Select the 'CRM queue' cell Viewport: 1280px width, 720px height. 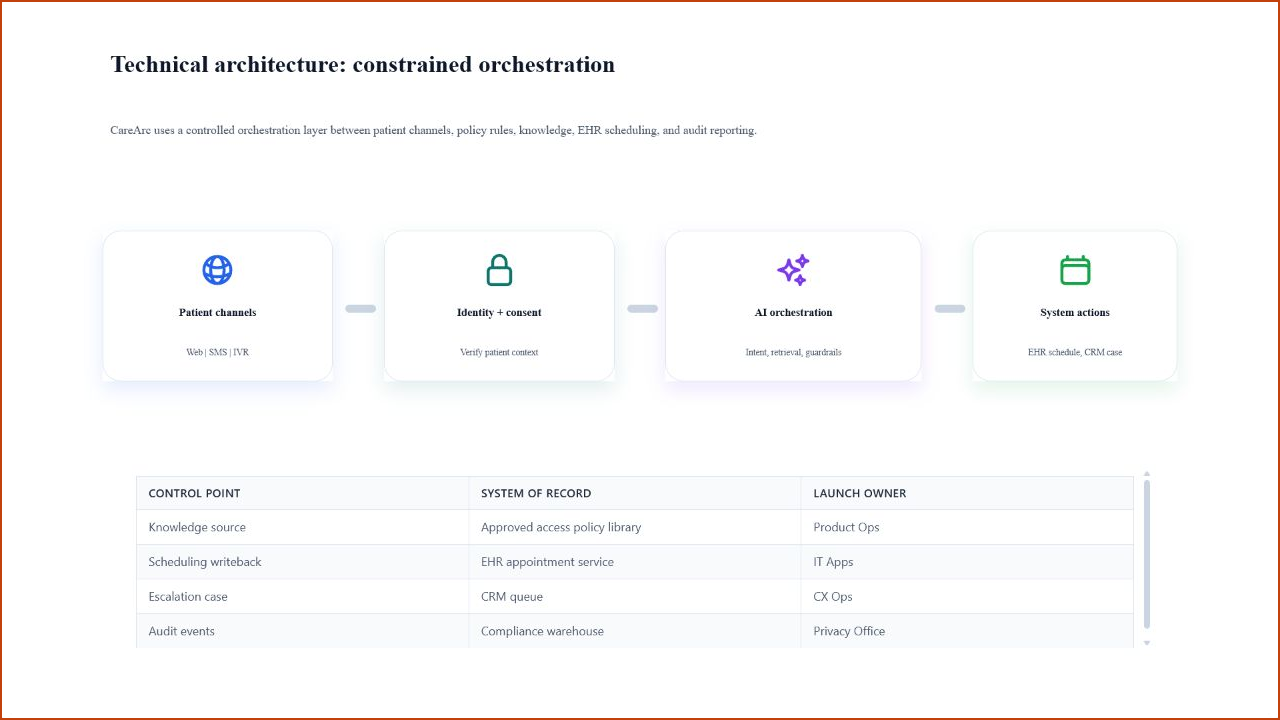tap(635, 596)
